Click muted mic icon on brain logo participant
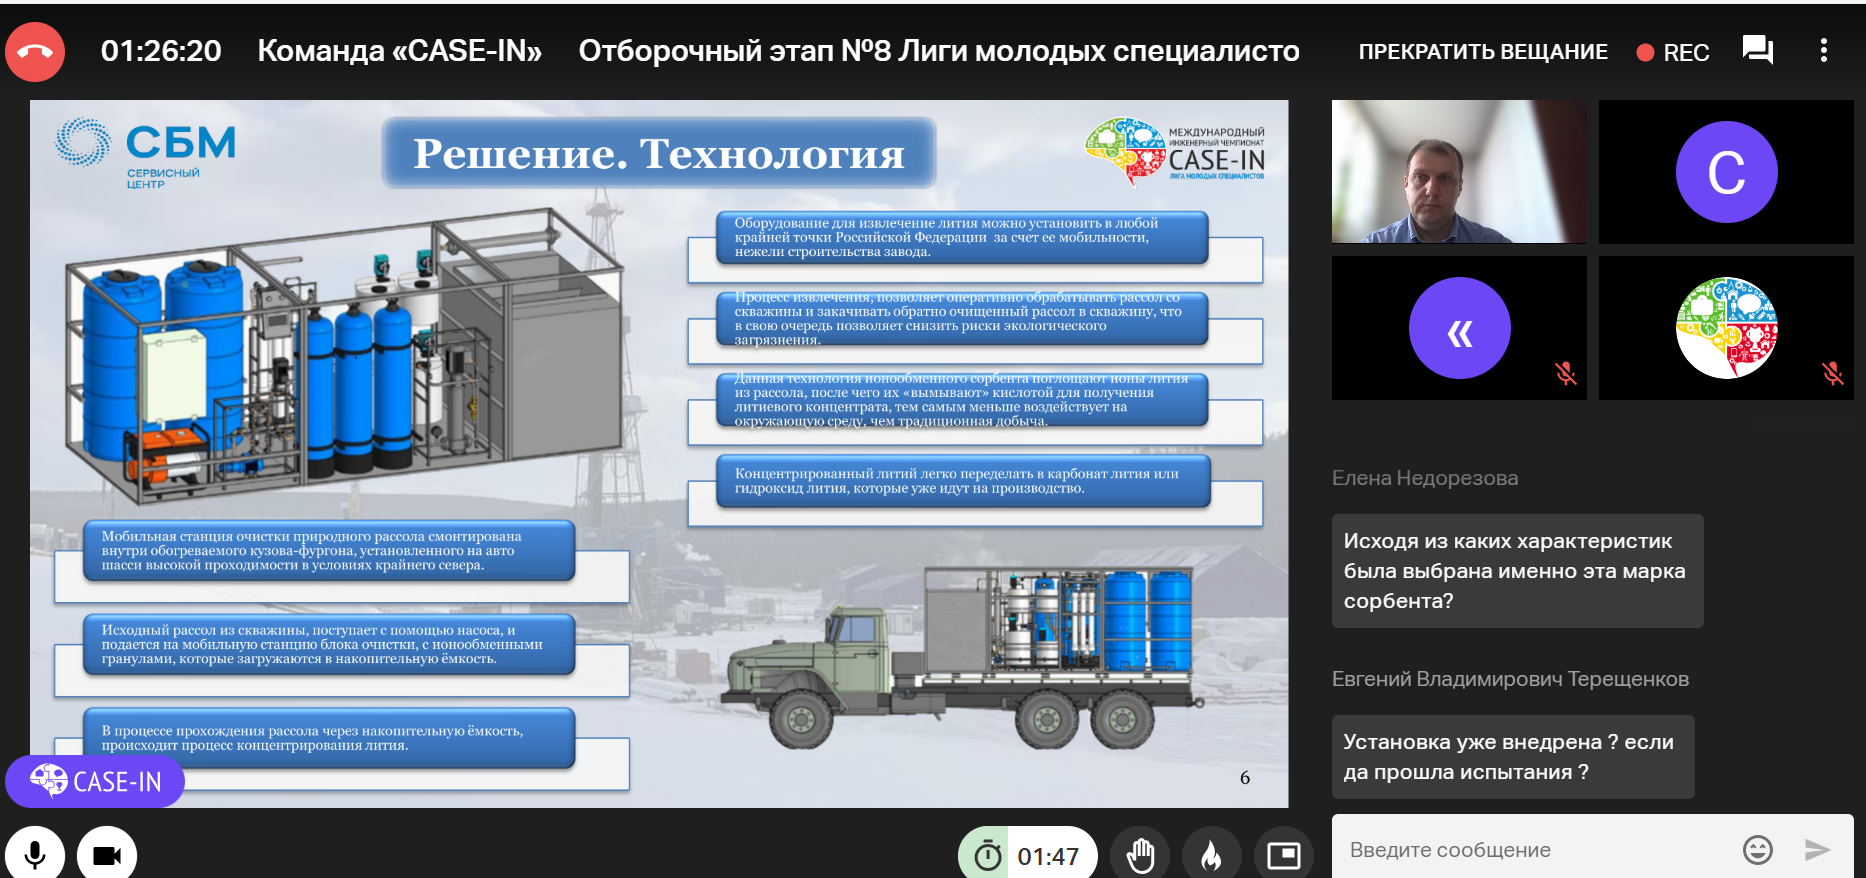1866x878 pixels. [x=1833, y=374]
